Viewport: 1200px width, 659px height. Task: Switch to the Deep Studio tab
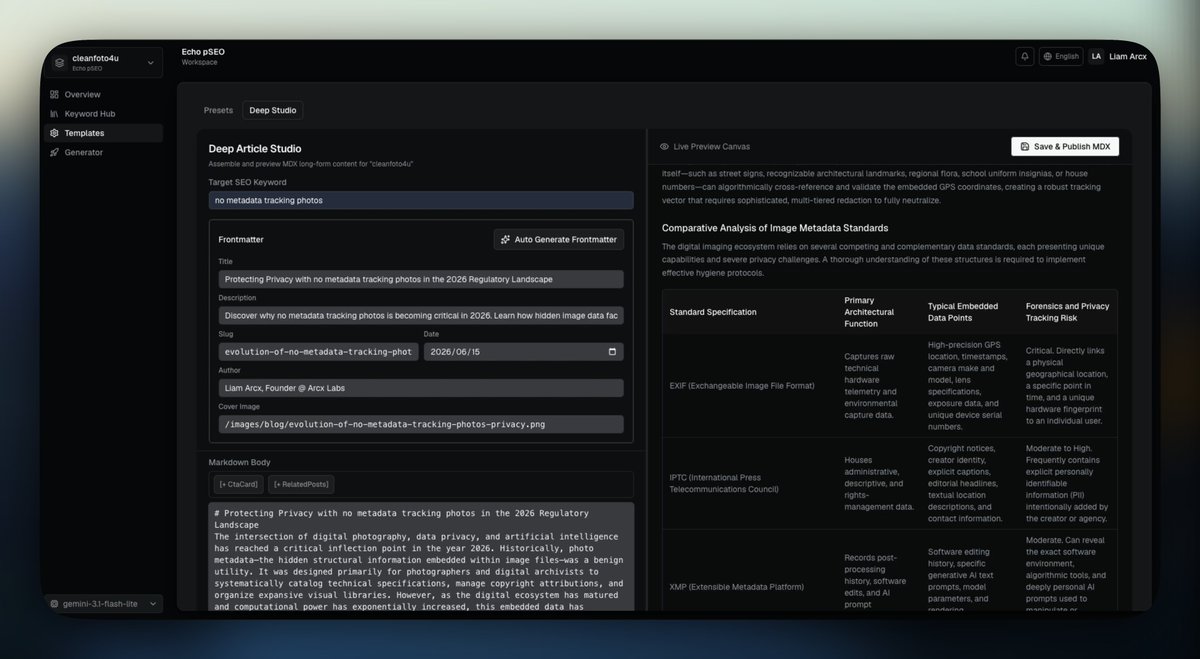[273, 110]
